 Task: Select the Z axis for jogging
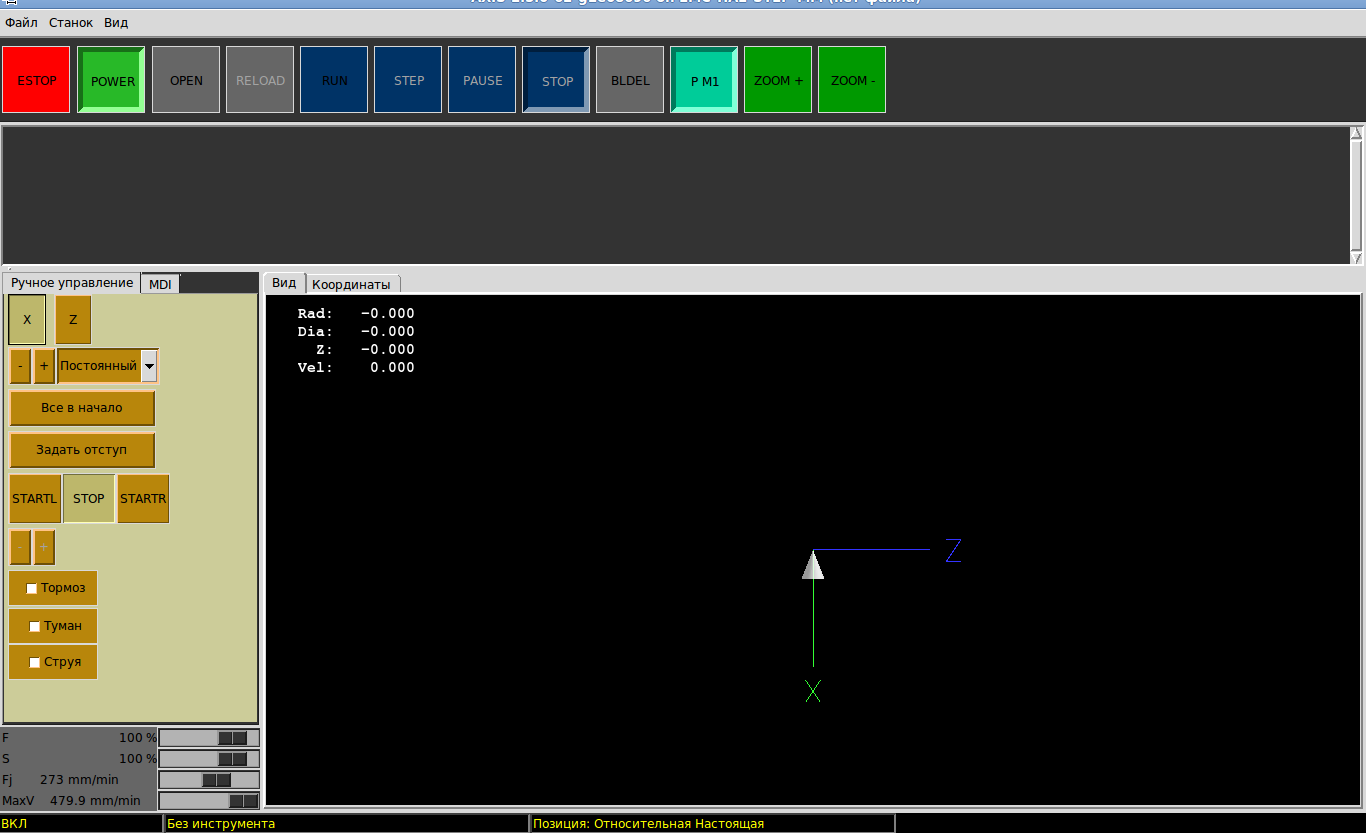tap(73, 320)
